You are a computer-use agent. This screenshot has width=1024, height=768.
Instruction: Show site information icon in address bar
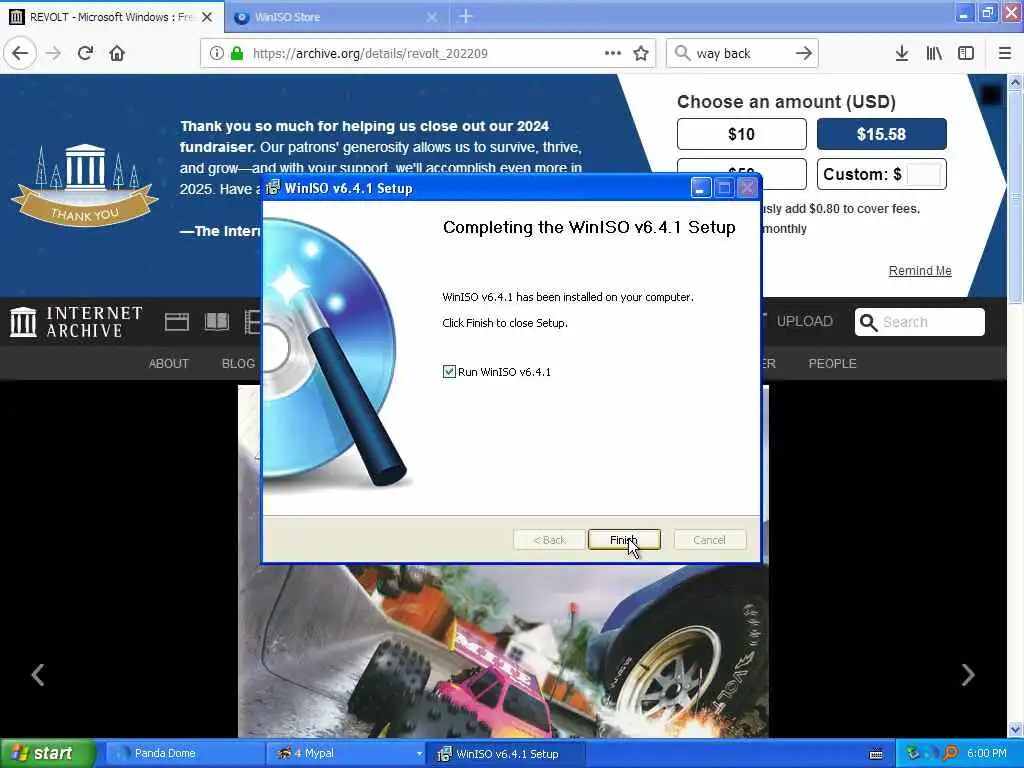tap(217, 53)
